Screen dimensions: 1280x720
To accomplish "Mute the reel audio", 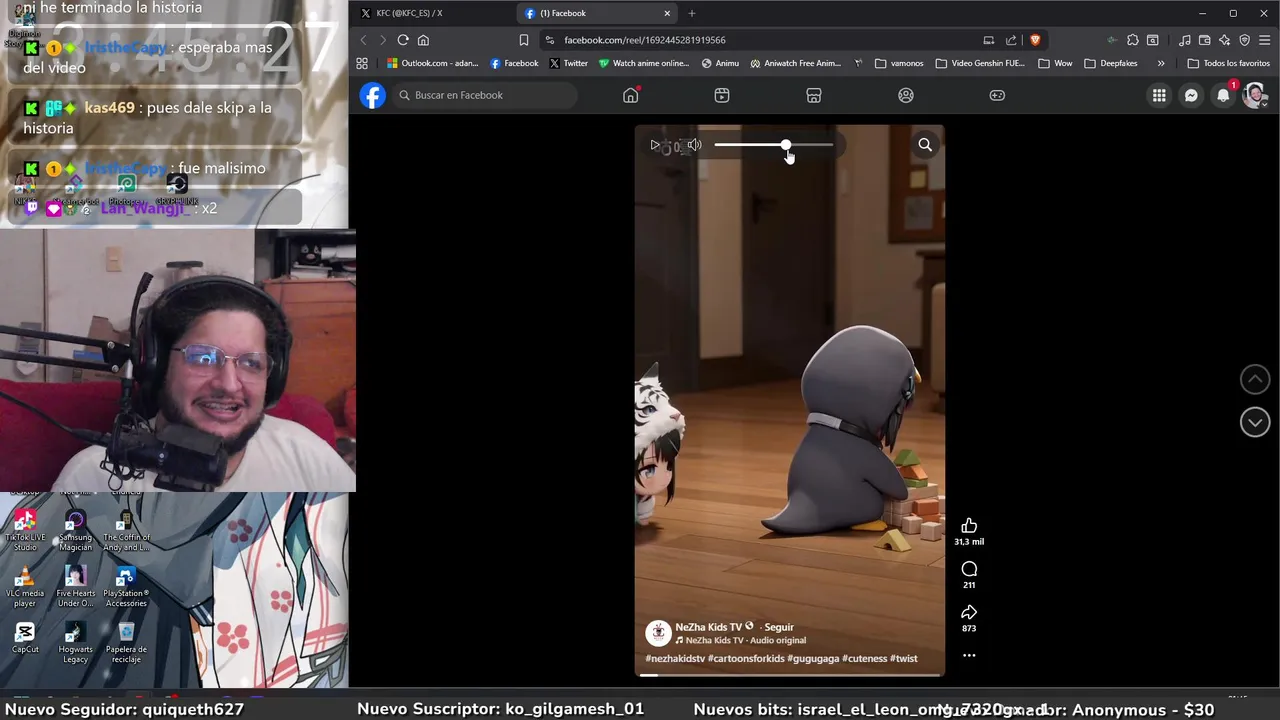I will (x=694, y=145).
